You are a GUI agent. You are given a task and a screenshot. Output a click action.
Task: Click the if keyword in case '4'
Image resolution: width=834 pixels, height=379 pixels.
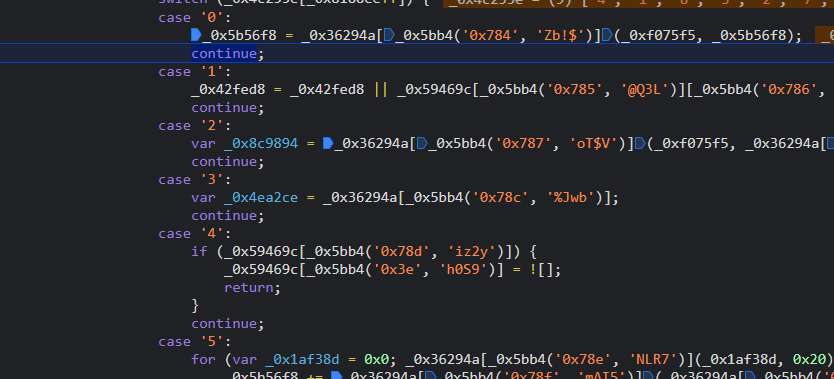click(x=199, y=251)
